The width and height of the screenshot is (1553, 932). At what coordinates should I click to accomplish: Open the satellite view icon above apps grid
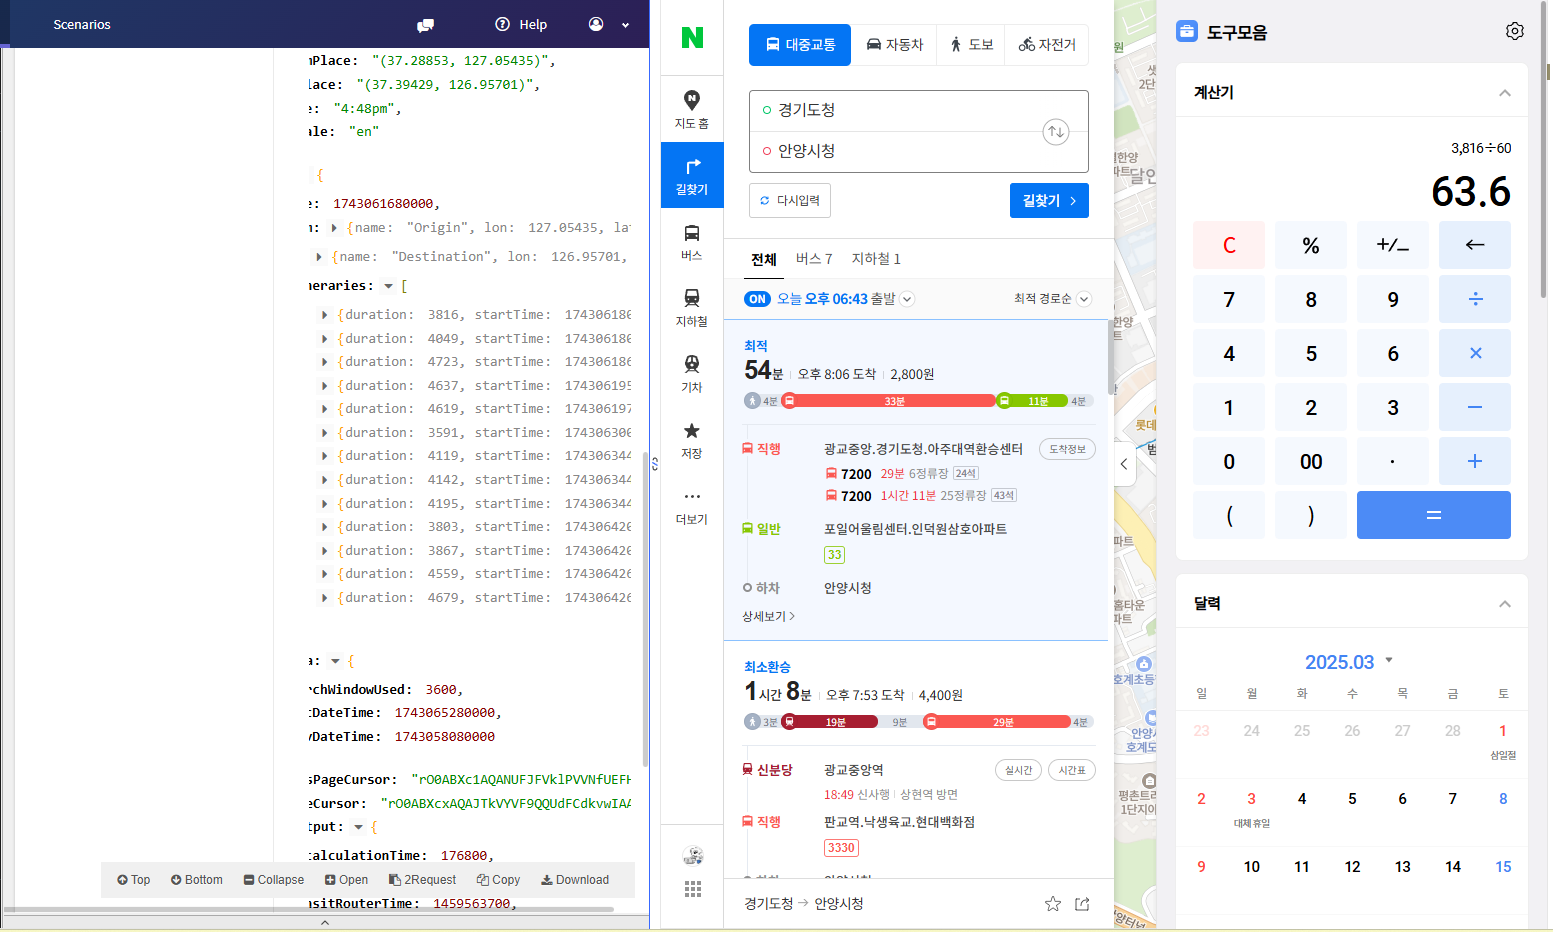[692, 855]
